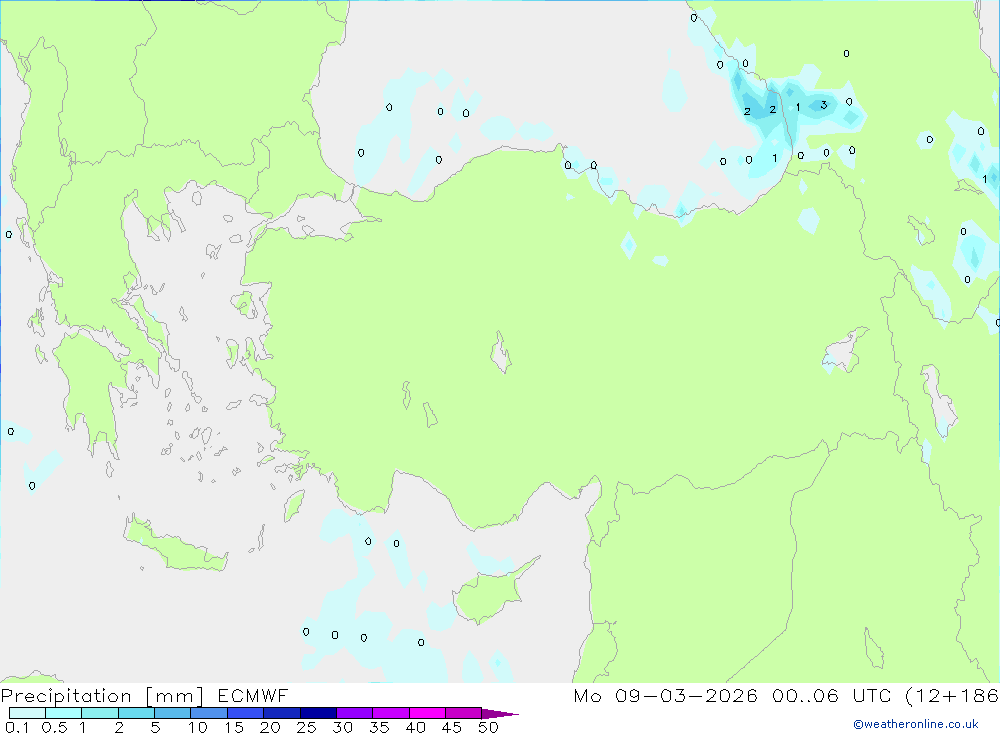This screenshot has width=1000, height=733.
Task: Pick the 45–50 mm legend swatch
Action: (x=464, y=713)
